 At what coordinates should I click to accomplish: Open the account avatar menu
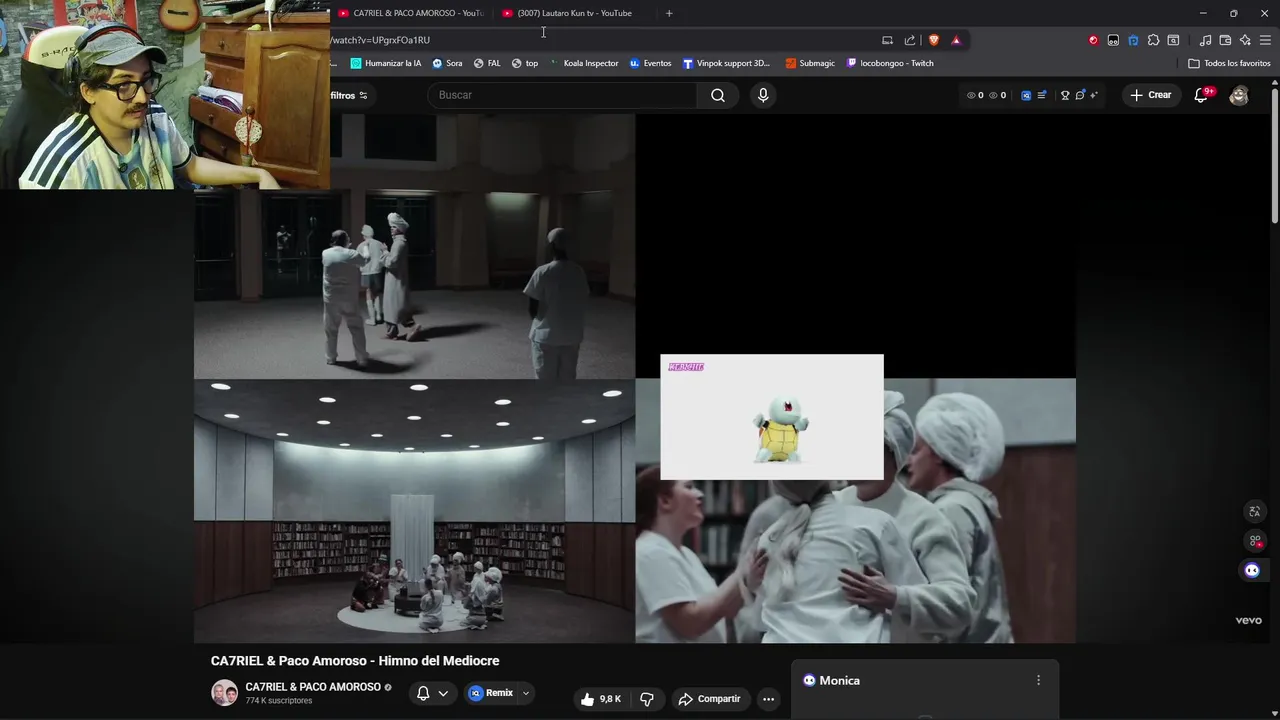(1239, 95)
